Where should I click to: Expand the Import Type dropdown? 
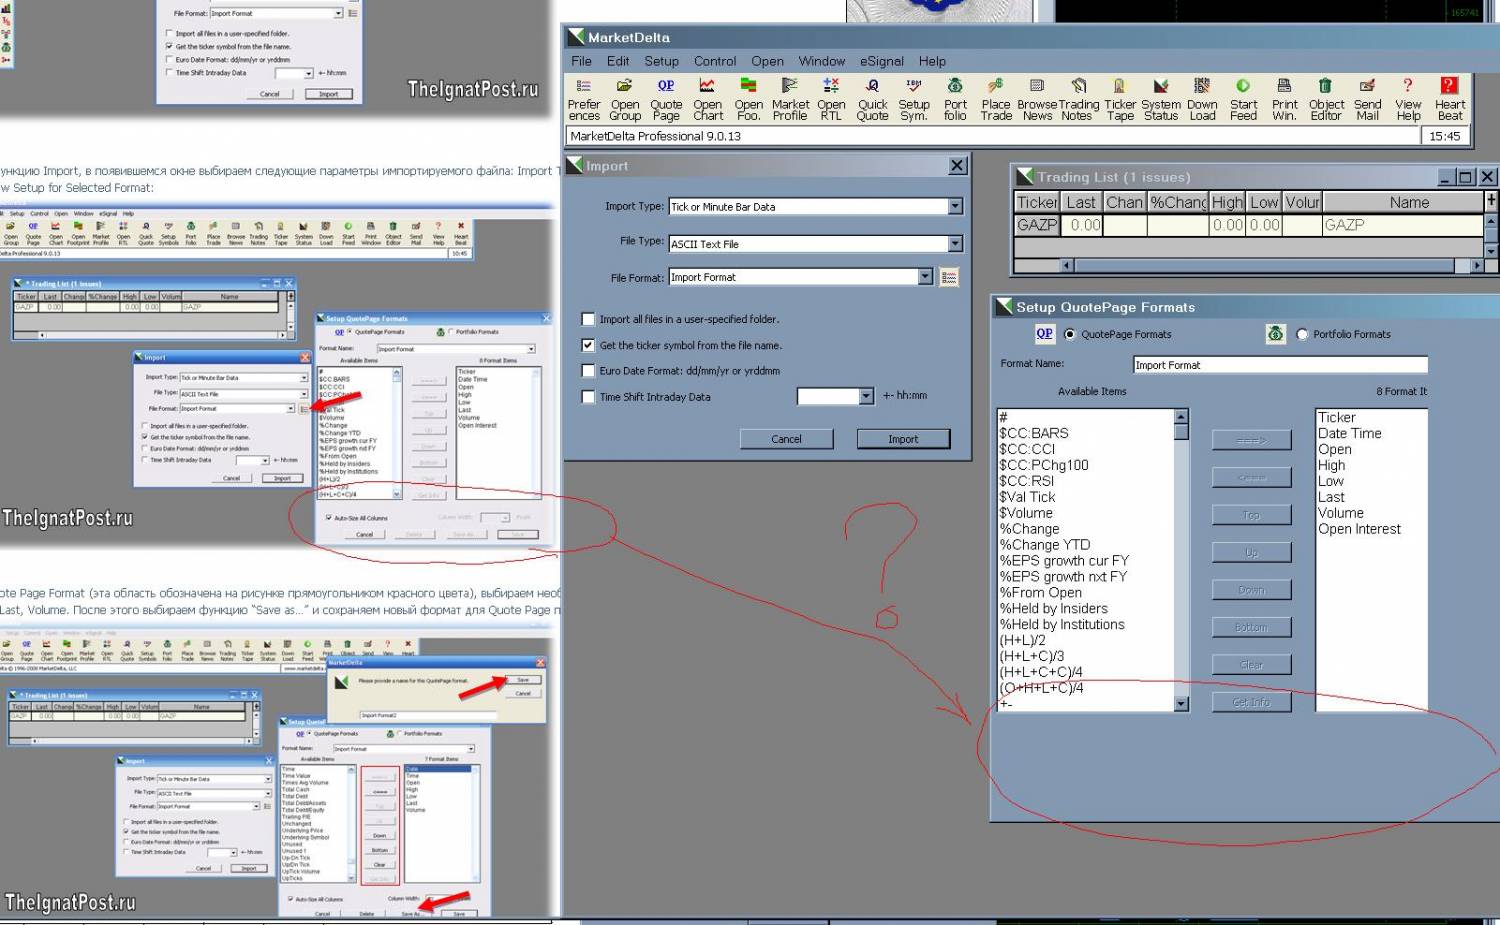coord(955,206)
